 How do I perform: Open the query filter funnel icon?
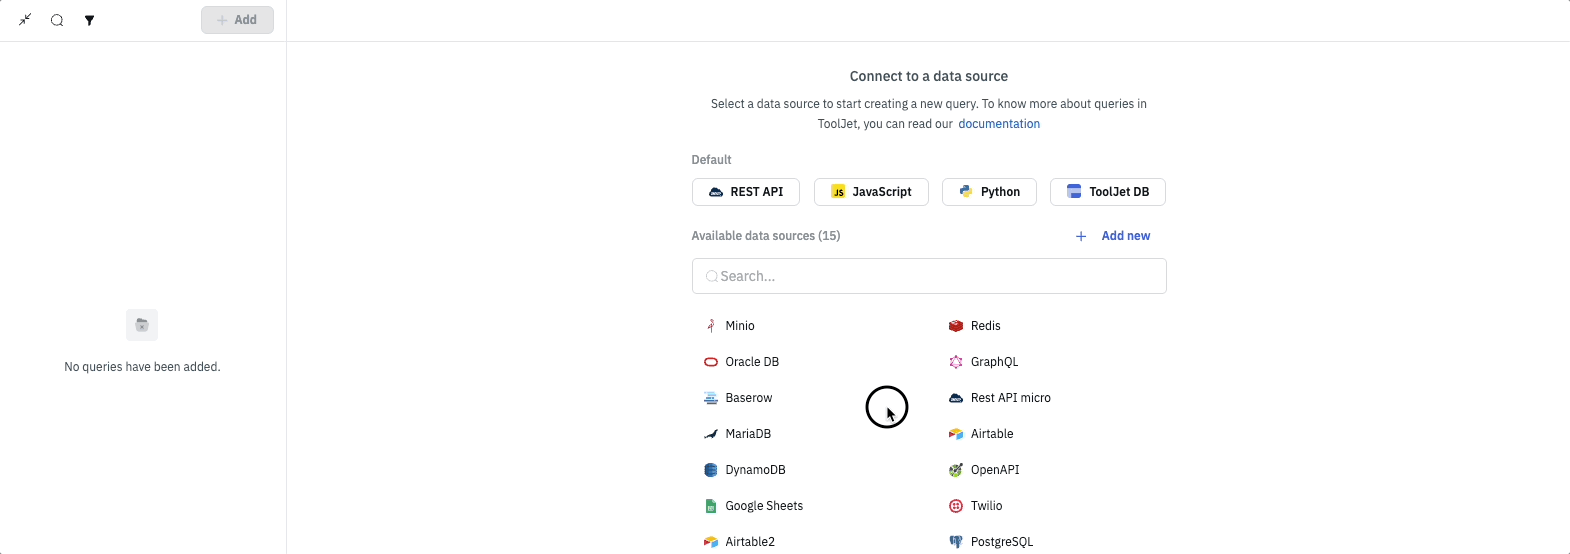pos(89,20)
